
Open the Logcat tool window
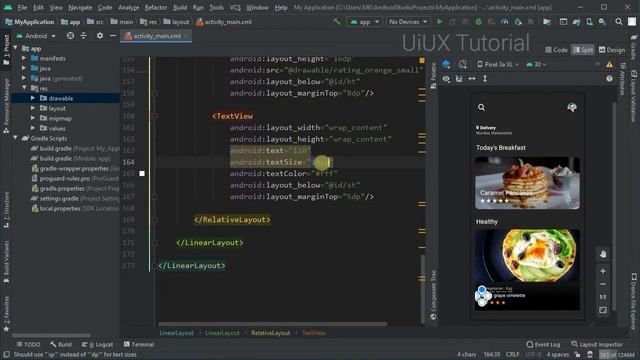click(x=97, y=344)
